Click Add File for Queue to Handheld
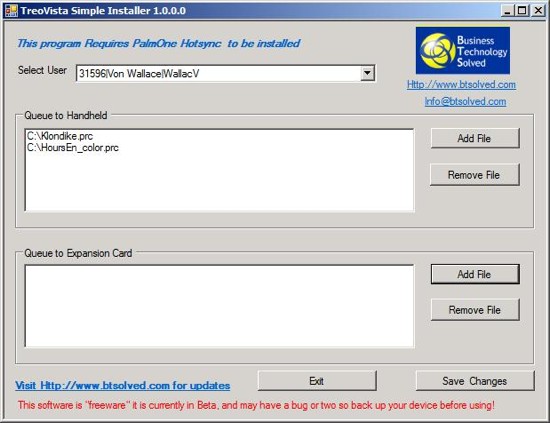 [475, 138]
